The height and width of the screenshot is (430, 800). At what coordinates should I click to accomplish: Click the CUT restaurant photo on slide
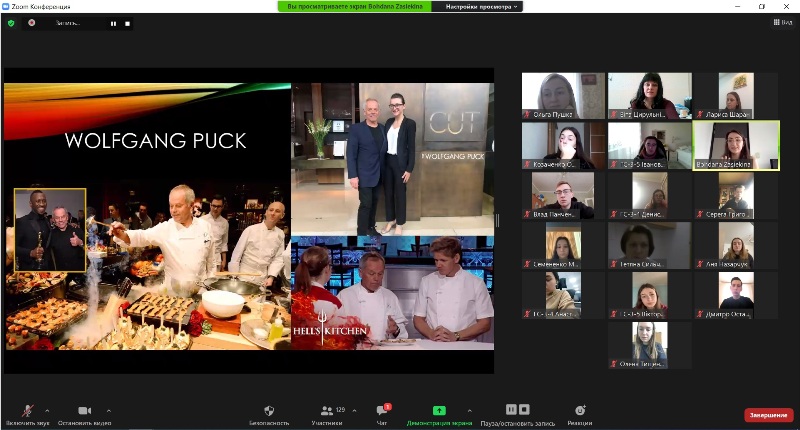tap(392, 159)
